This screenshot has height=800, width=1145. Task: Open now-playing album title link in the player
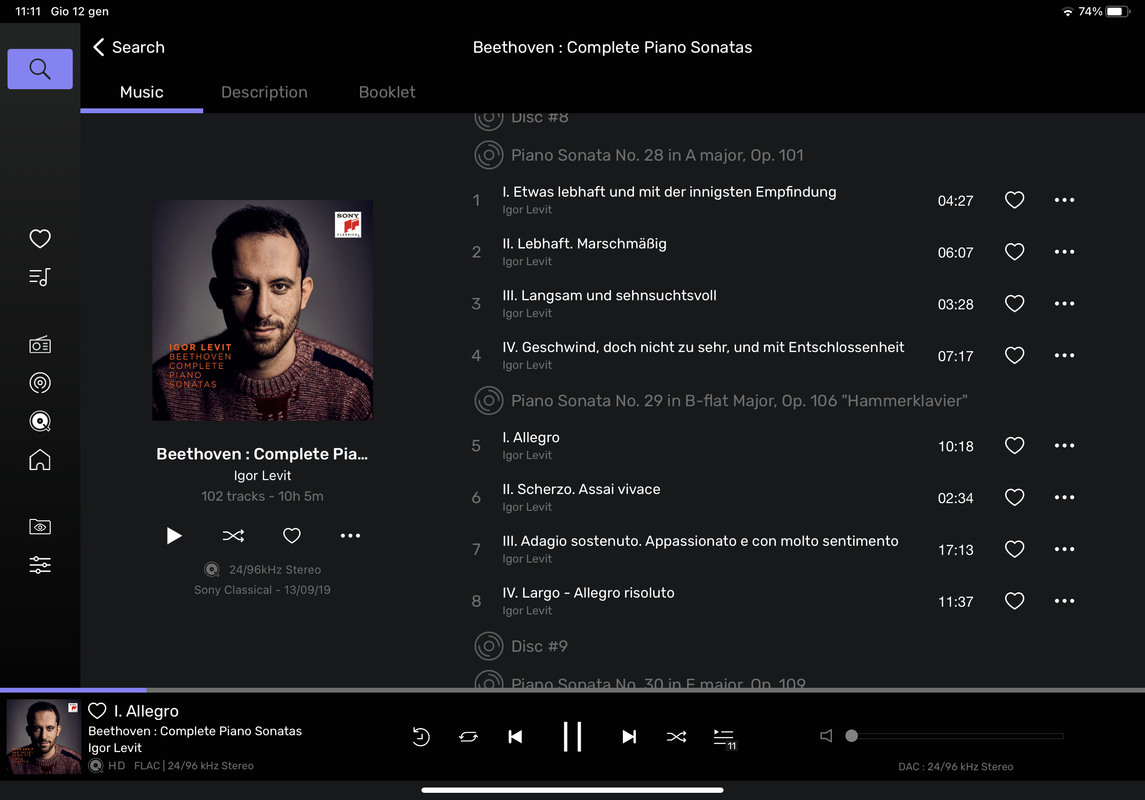195,731
